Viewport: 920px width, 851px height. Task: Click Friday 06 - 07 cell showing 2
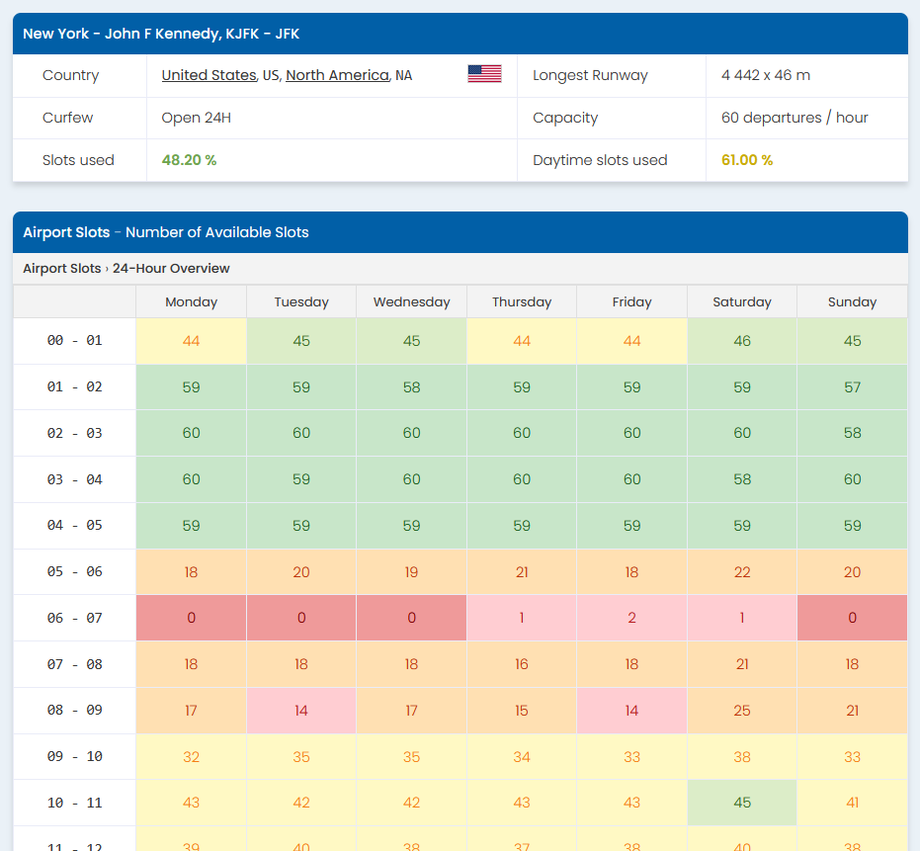(631, 618)
